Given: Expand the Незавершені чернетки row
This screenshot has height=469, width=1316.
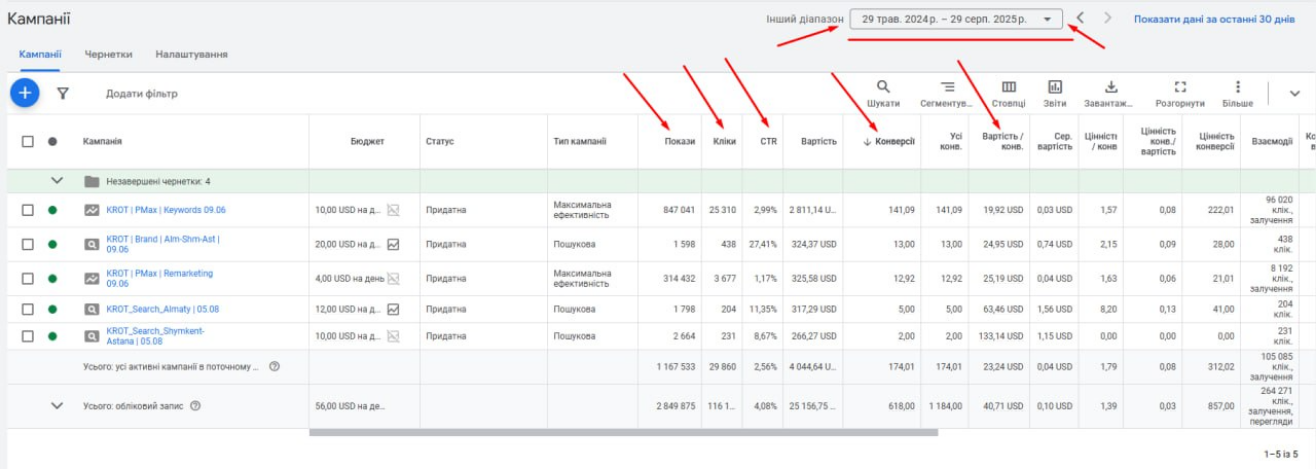Looking at the screenshot, I should click(x=57, y=181).
